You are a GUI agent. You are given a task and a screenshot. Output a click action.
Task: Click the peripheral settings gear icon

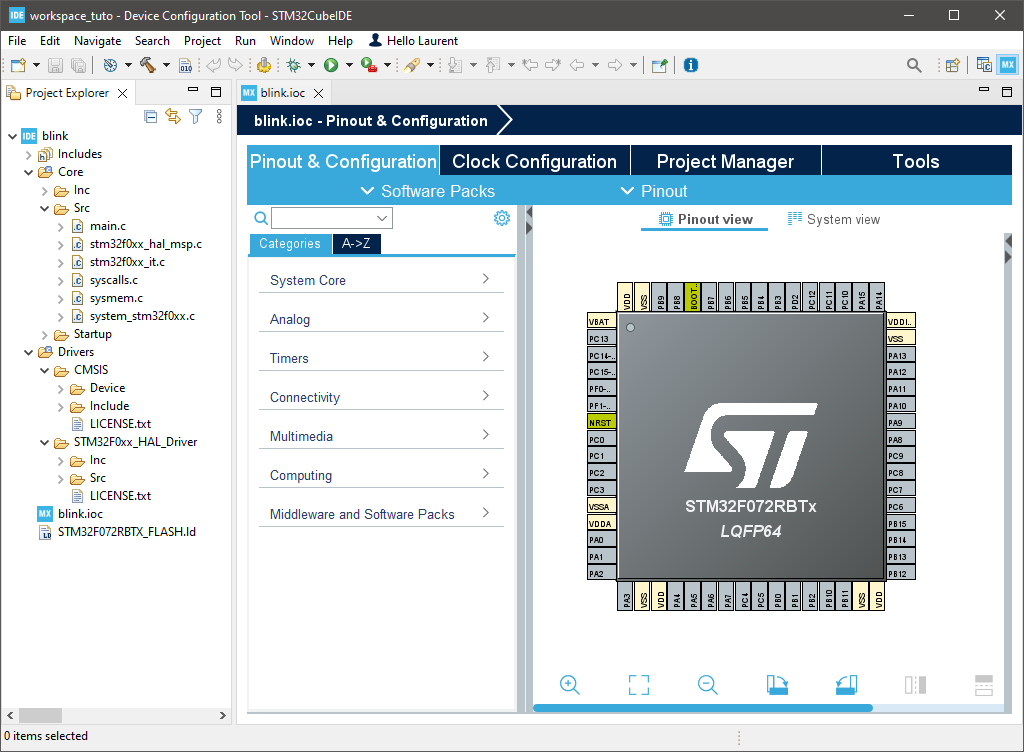502,218
